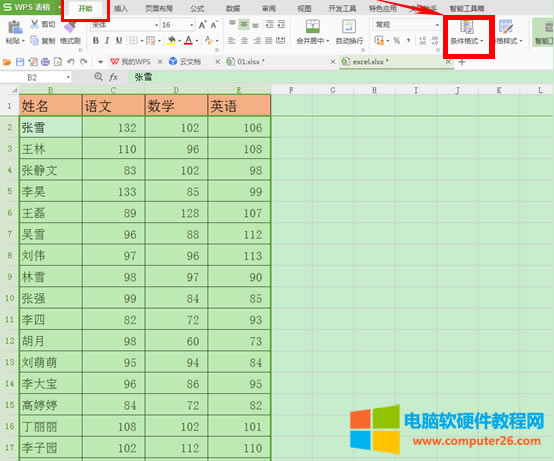554x461 pixels.
Task: Apply yellow fill color bucket
Action: [171, 41]
